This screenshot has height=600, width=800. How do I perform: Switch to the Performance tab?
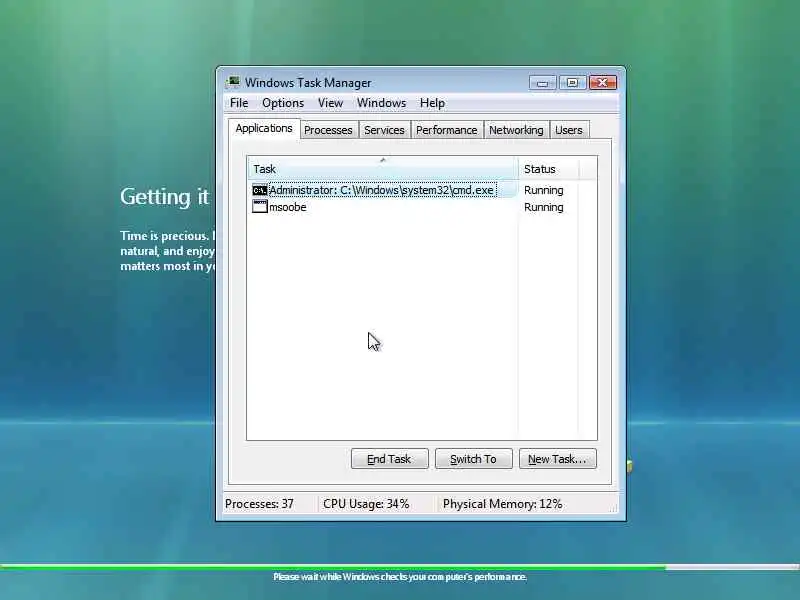pyautogui.click(x=446, y=131)
